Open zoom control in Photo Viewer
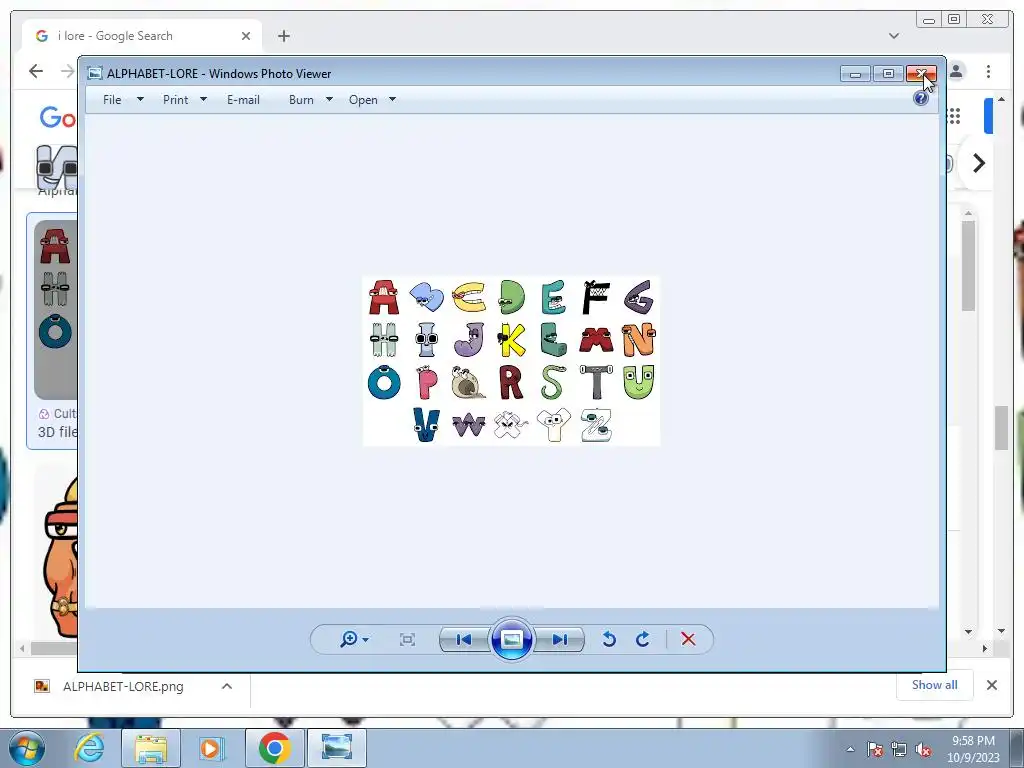 tap(353, 639)
